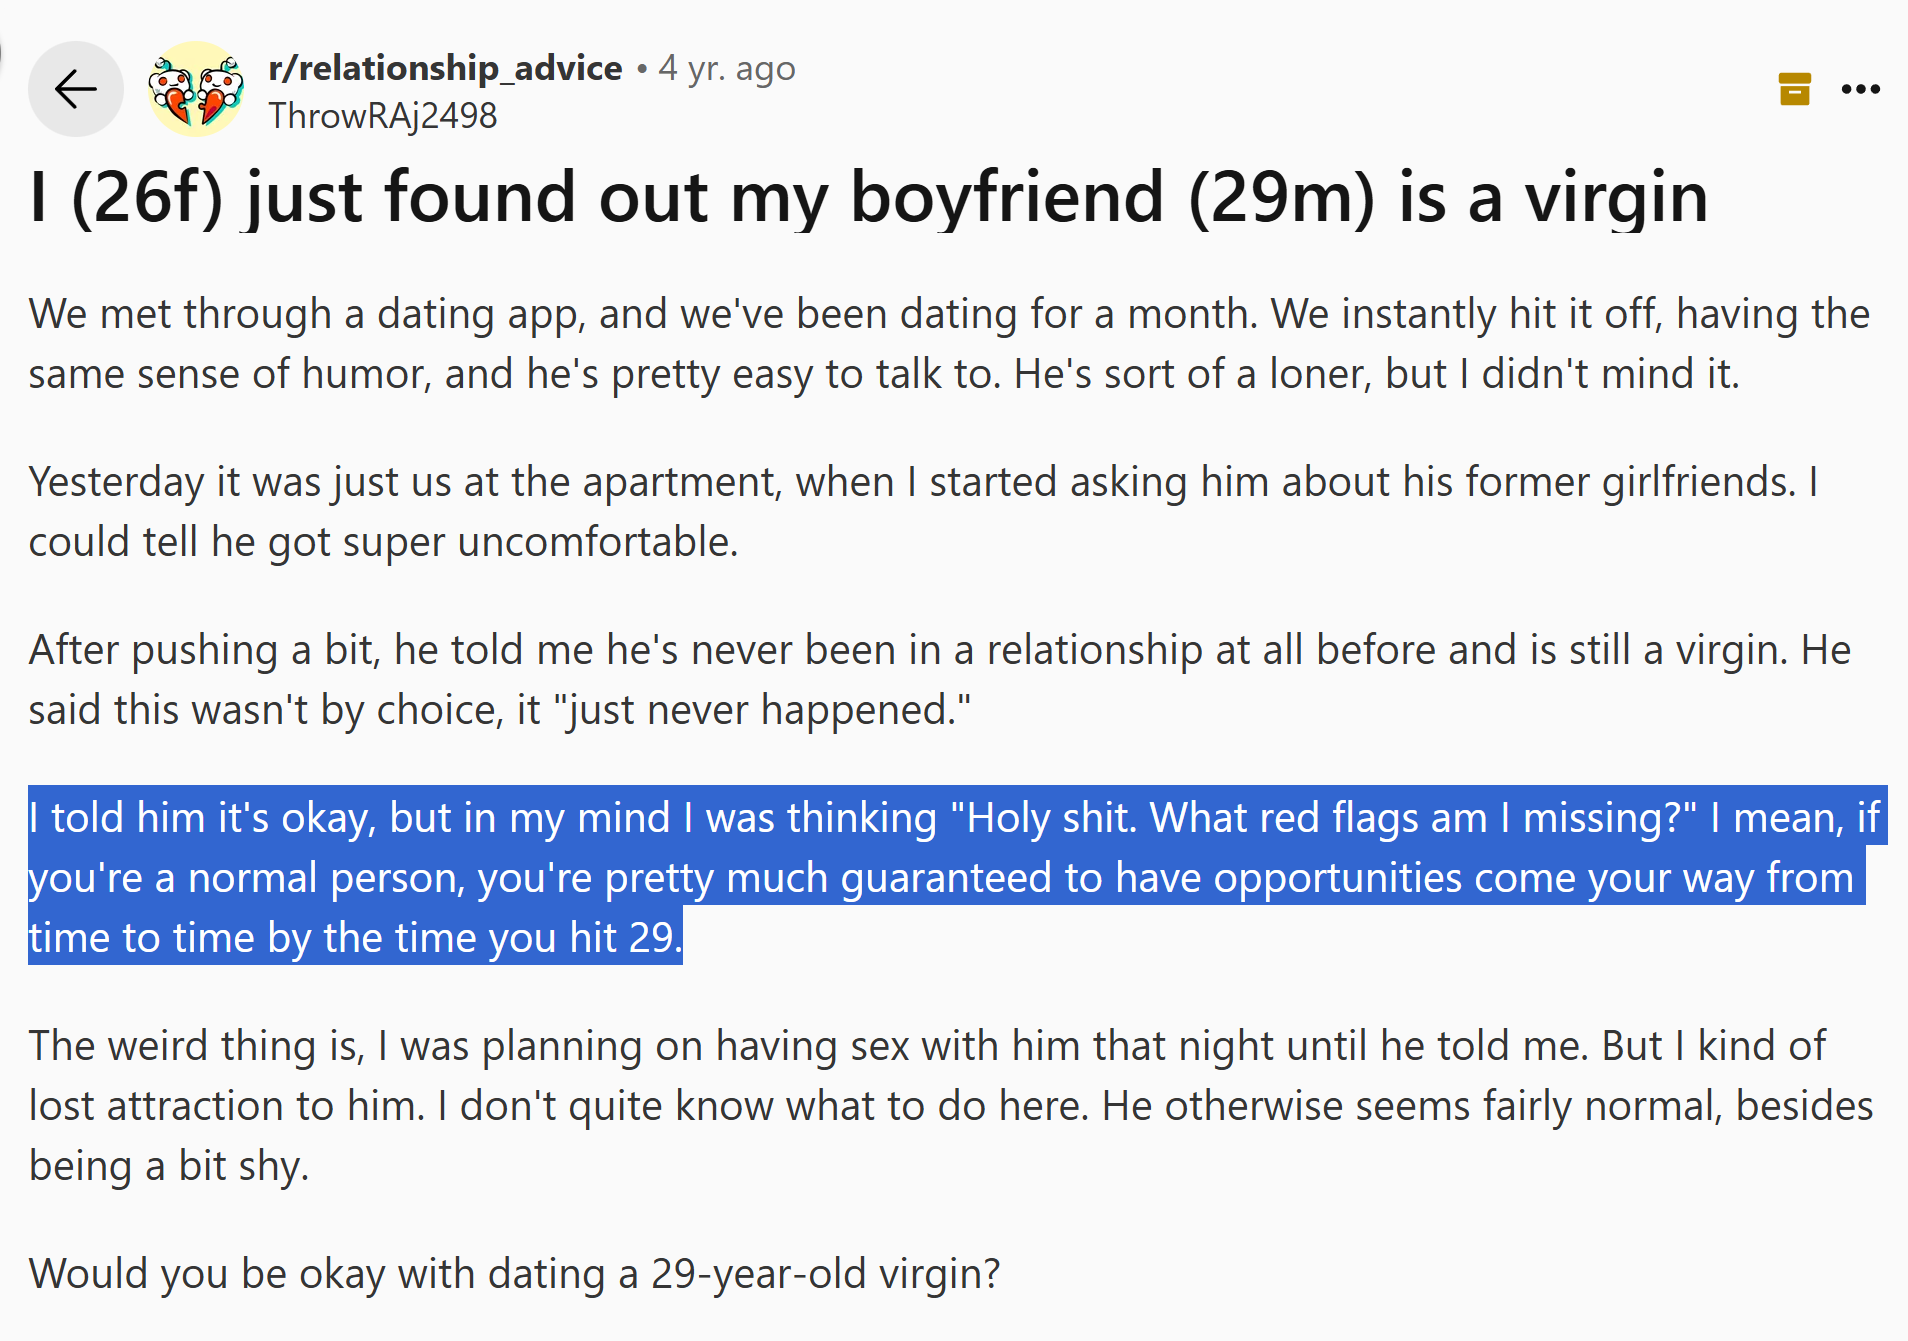The height and width of the screenshot is (1341, 1908).
Task: Click the archived post box icon
Action: (x=1795, y=89)
